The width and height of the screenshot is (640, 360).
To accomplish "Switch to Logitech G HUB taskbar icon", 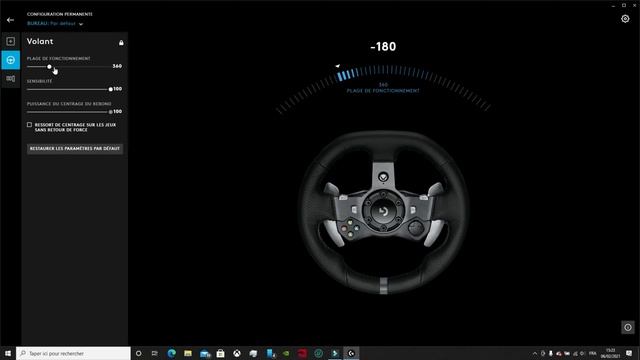I will (351, 353).
